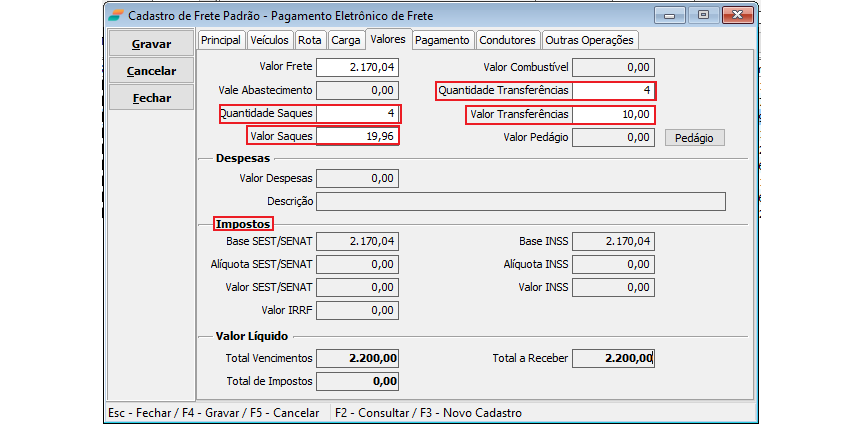This screenshot has width=862, height=424.
Task: Select the Outras Operações tab
Action: coord(589,40)
